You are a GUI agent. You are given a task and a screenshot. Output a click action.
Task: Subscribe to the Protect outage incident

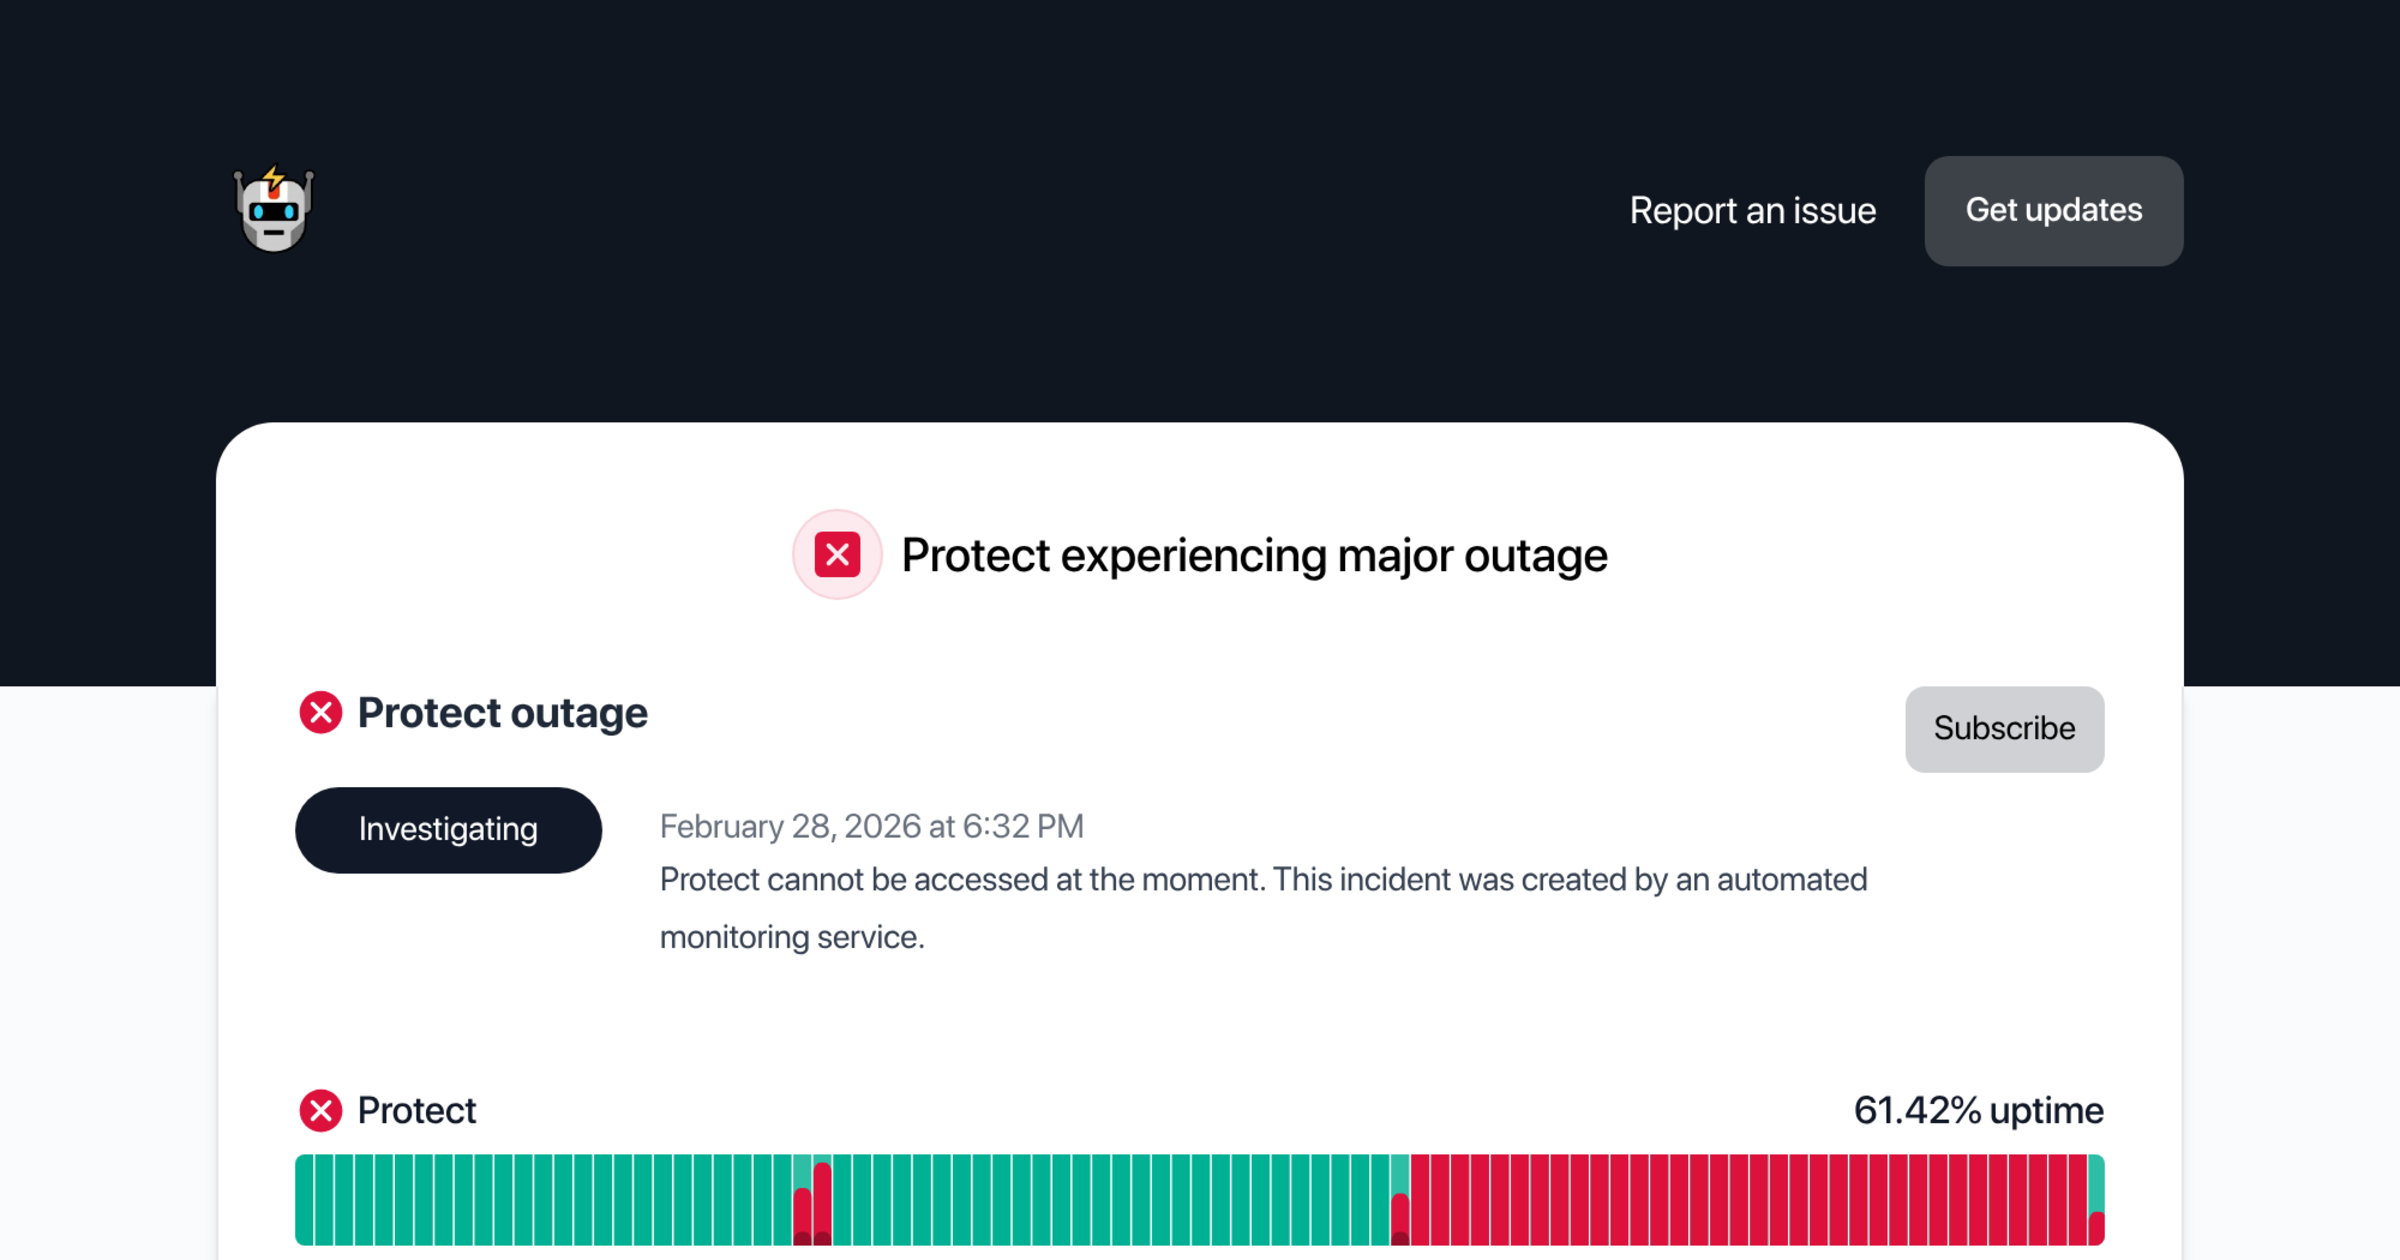(2004, 729)
